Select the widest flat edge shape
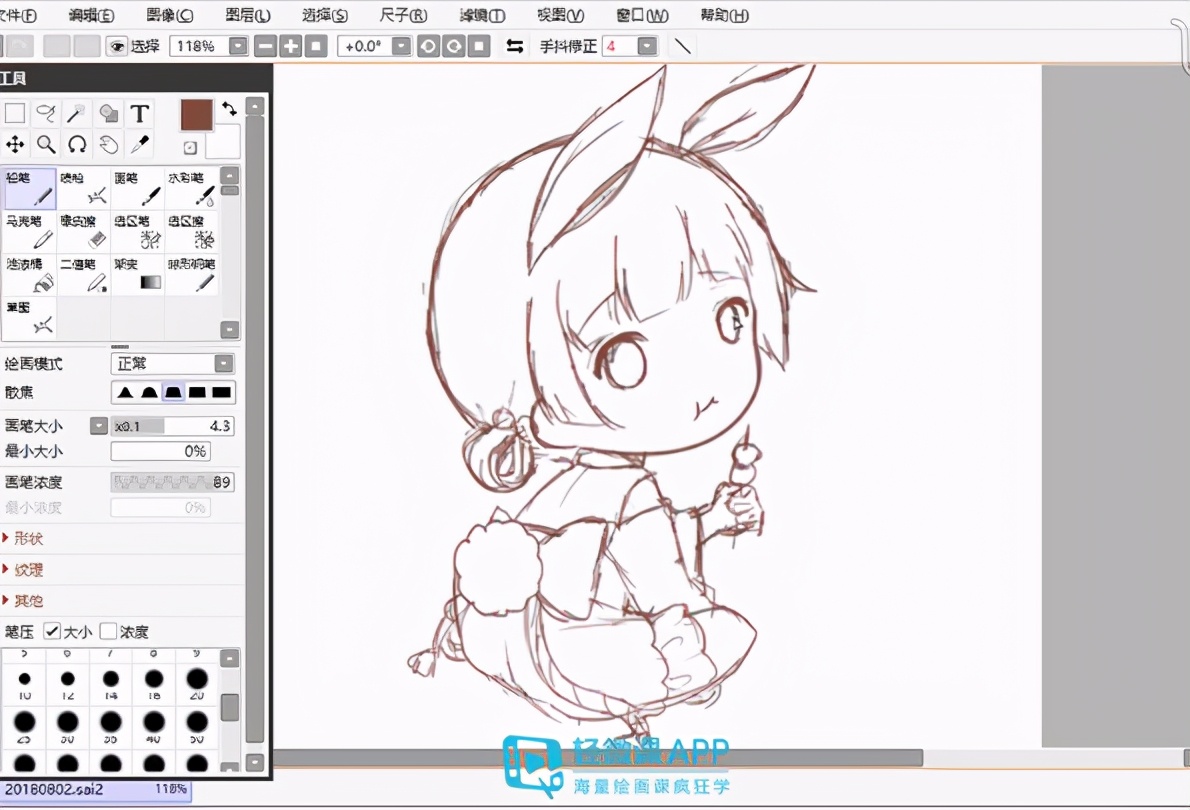This screenshot has width=1190, height=810. [222, 392]
